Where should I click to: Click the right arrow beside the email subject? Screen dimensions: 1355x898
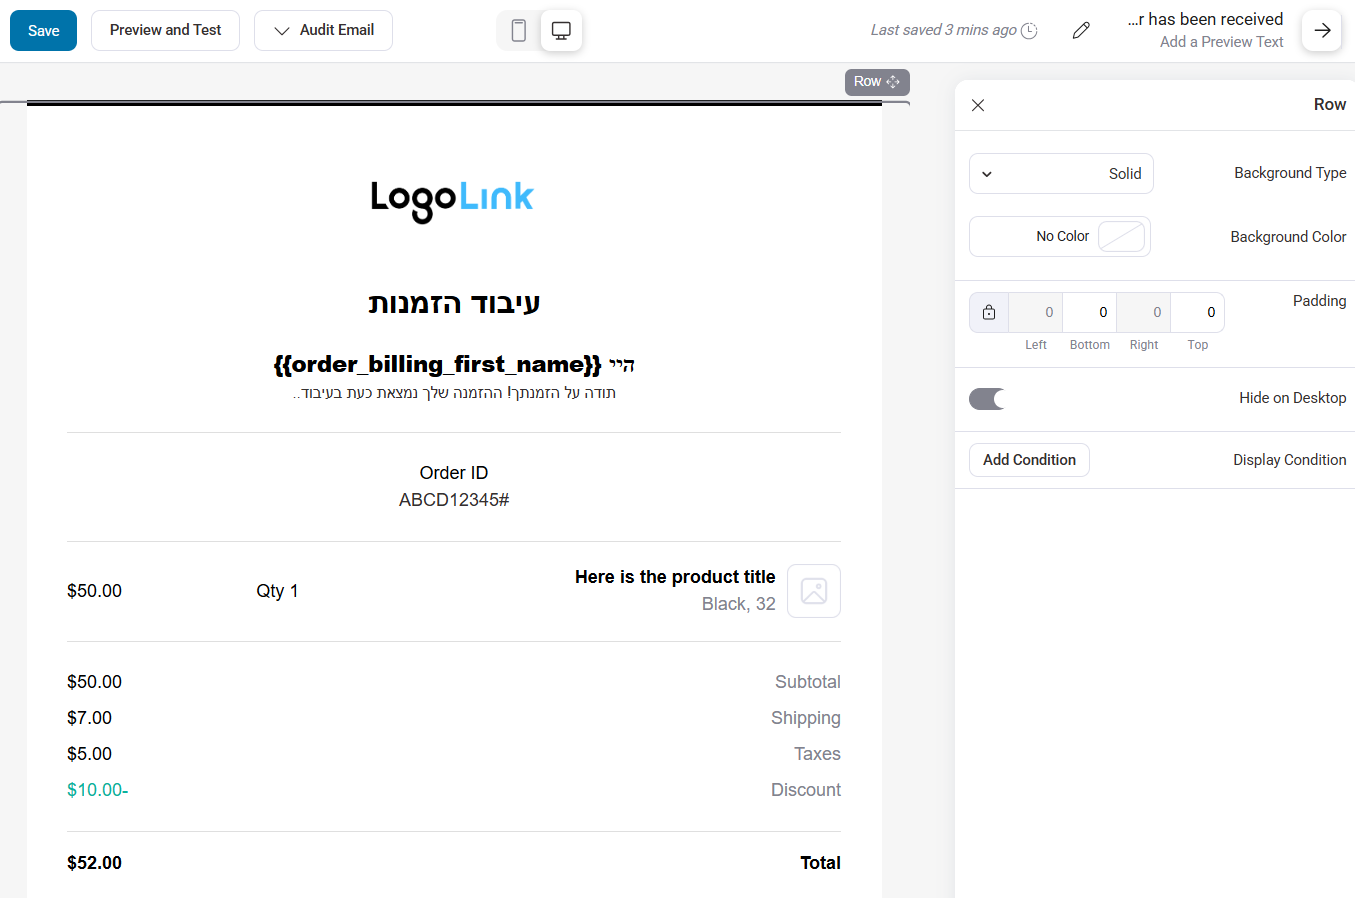pyautogui.click(x=1321, y=30)
